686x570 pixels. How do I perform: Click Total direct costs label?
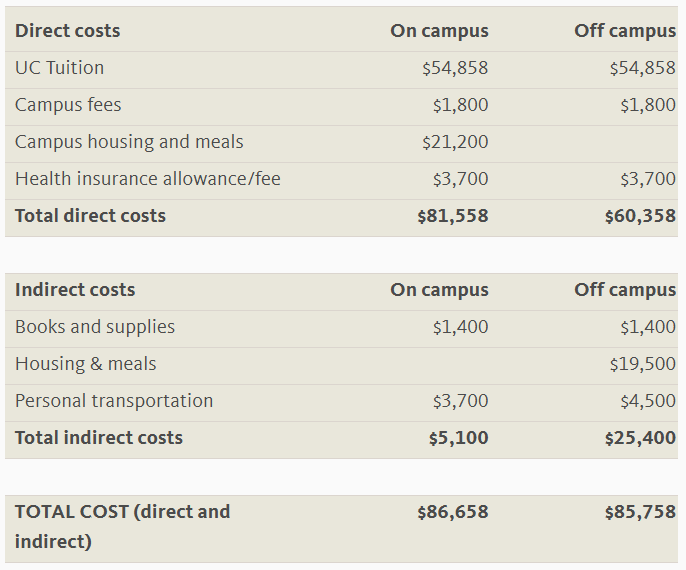(x=90, y=216)
